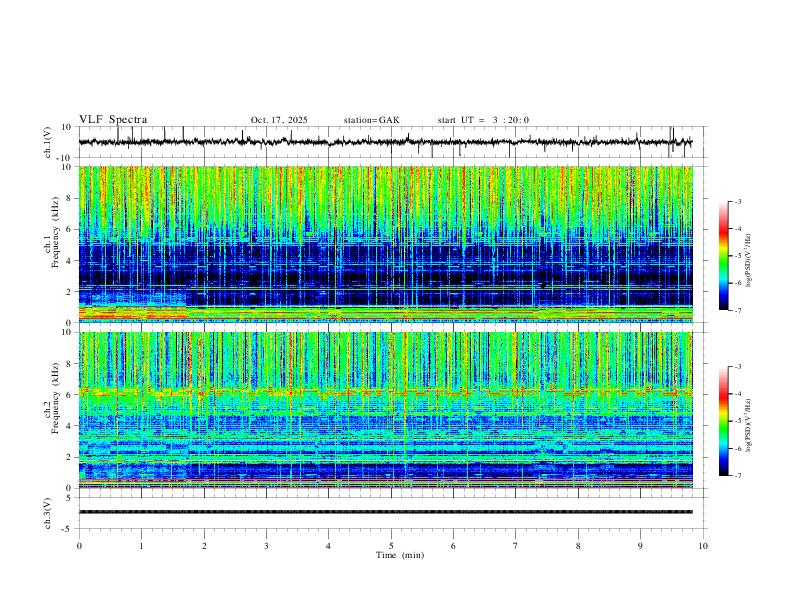Click the "-3" tick on the ch.1 colorbar
Viewport: 792px width, 612px height.
738,201
